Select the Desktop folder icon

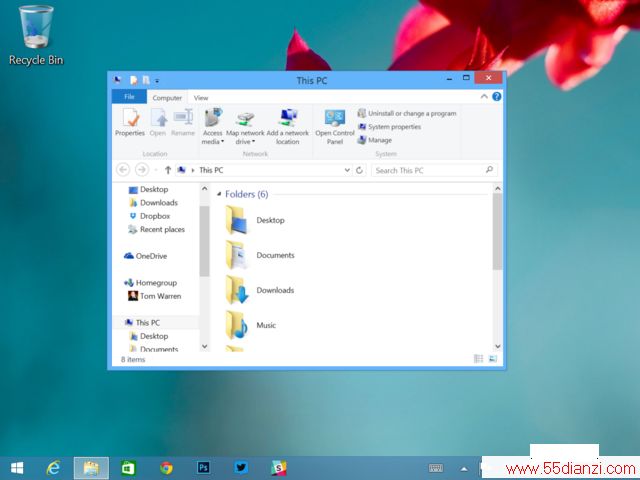pos(237,220)
